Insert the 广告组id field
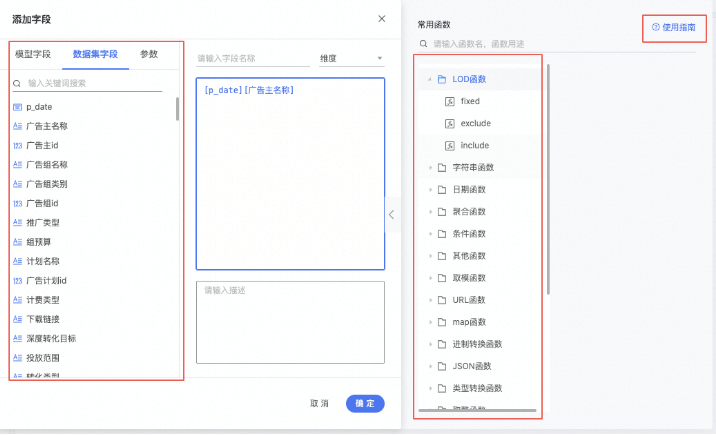 [x=42, y=204]
